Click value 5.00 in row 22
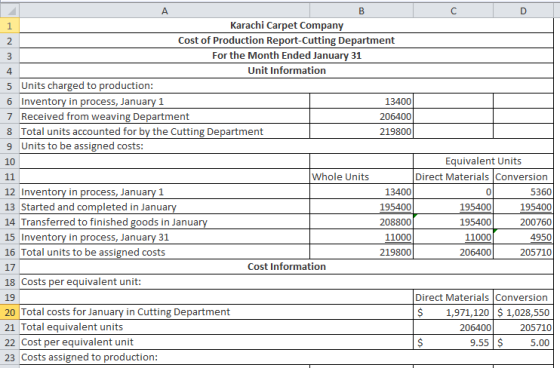 [523, 342]
